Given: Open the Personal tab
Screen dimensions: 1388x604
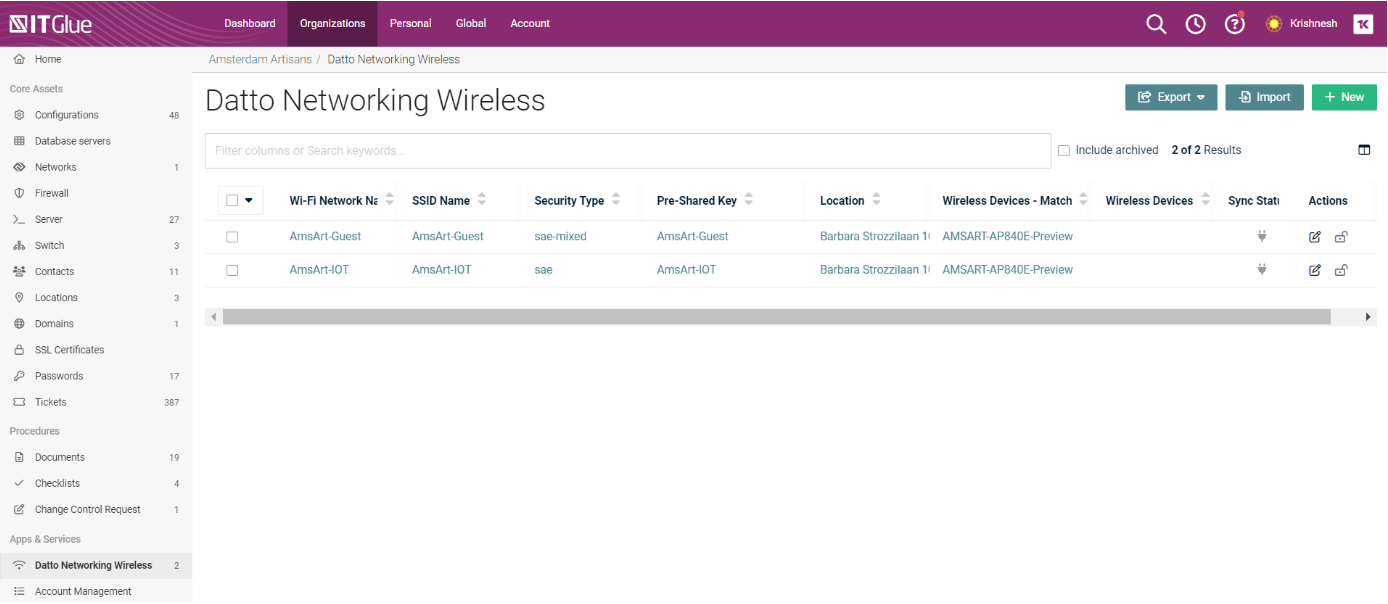Looking at the screenshot, I should click(x=411, y=24).
